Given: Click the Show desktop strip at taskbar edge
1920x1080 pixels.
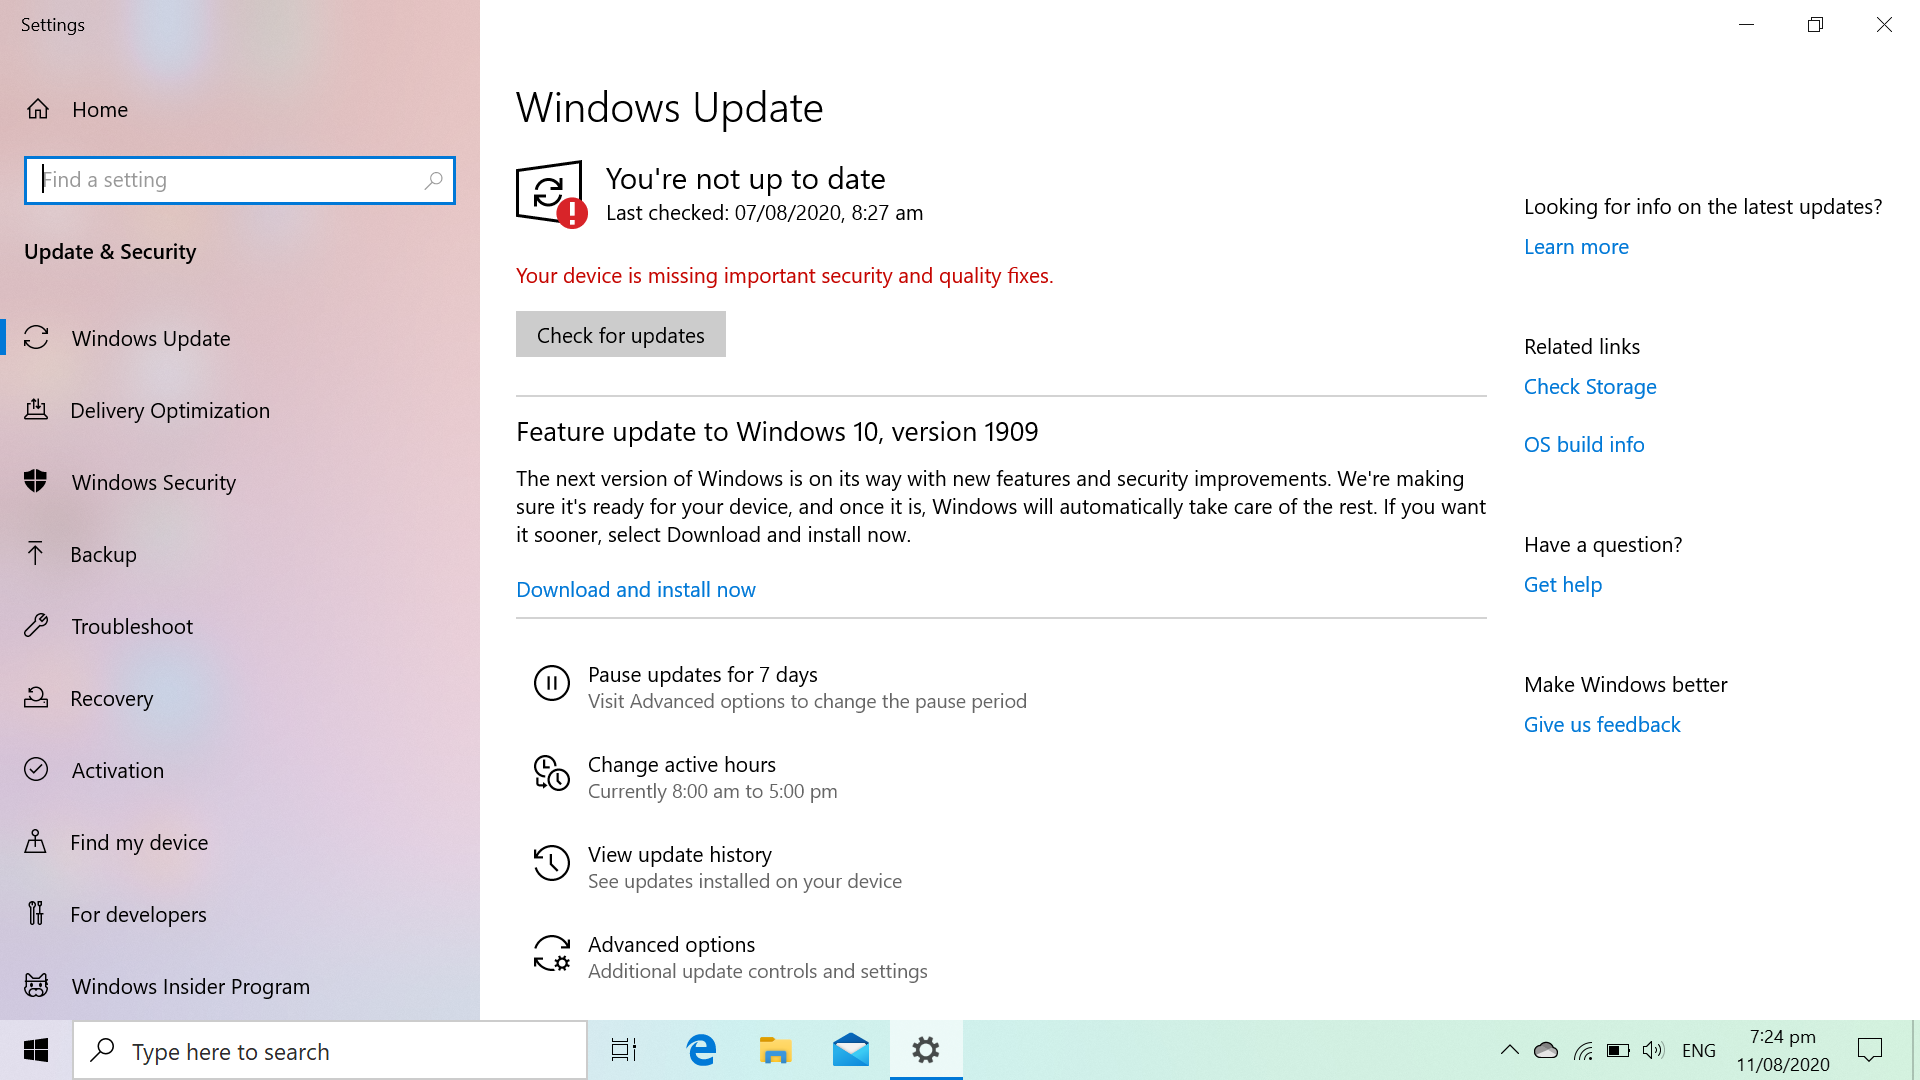Looking at the screenshot, I should pos(1915,1050).
